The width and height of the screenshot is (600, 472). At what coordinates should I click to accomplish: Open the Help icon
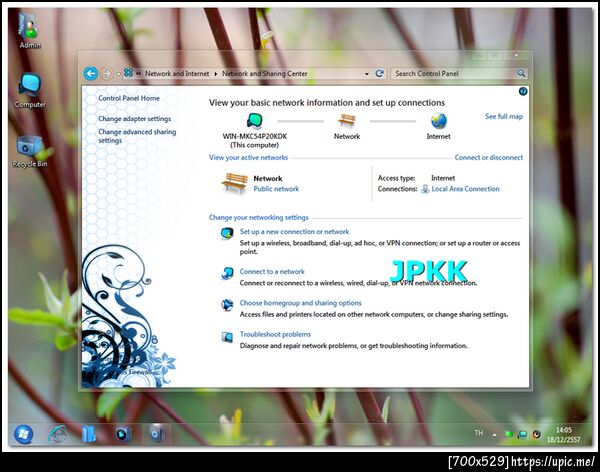[x=523, y=91]
